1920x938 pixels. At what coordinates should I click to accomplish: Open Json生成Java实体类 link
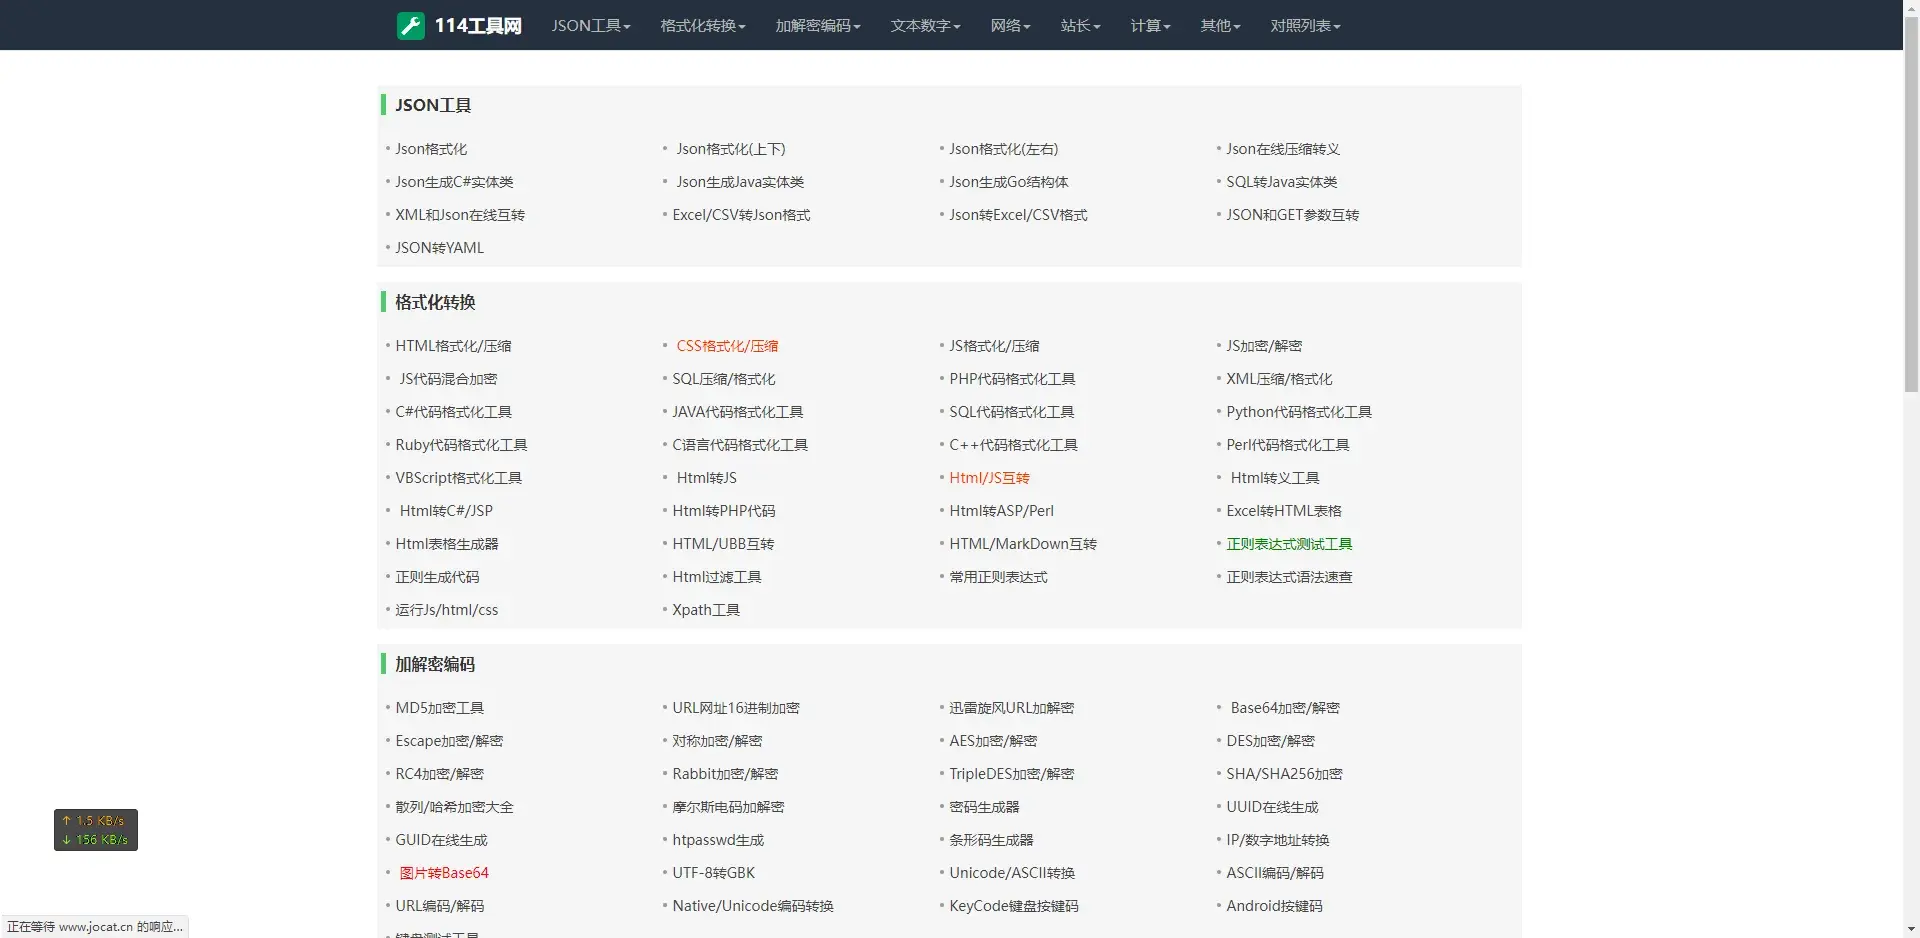(x=740, y=182)
